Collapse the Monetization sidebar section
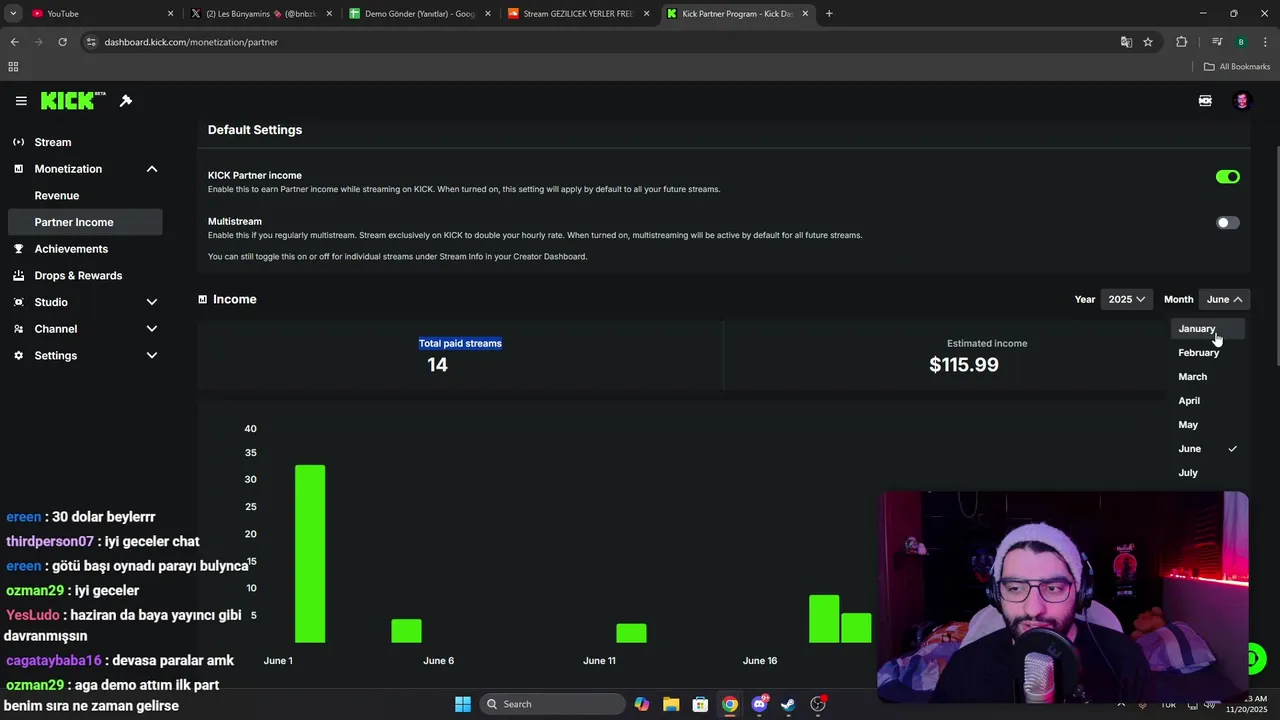 152,169
